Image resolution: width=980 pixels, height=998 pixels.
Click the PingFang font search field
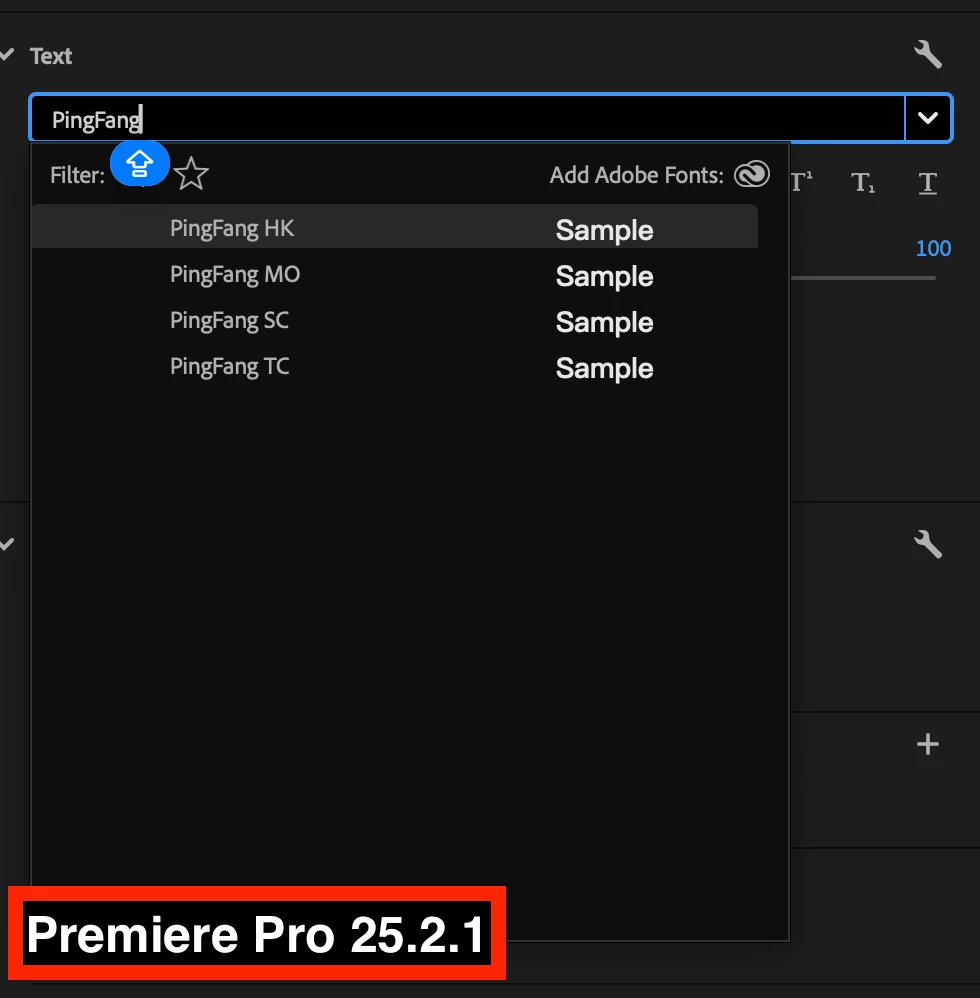click(x=468, y=118)
